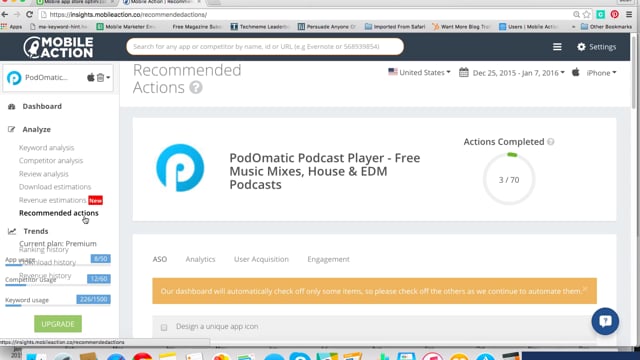The width and height of the screenshot is (640, 360).
Task: Bookmark page with star icon
Action: click(587, 14)
